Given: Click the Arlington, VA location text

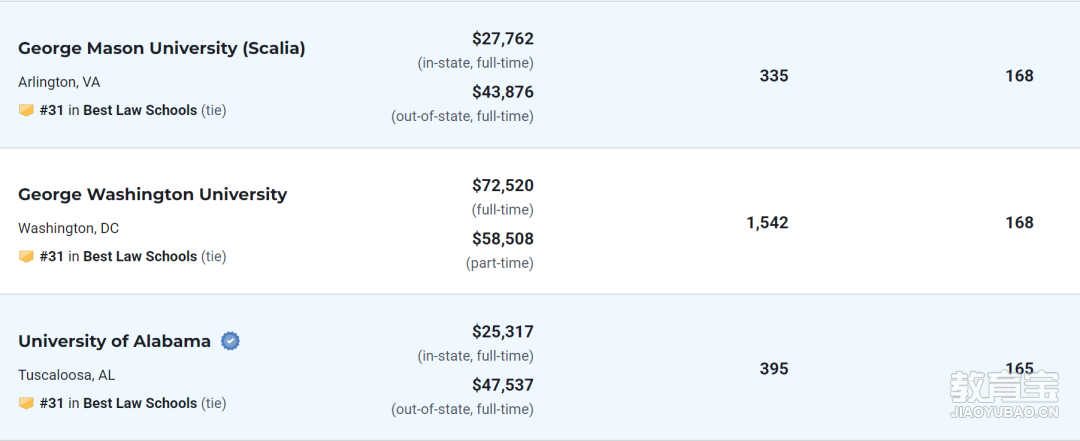Looking at the screenshot, I should 59,82.
